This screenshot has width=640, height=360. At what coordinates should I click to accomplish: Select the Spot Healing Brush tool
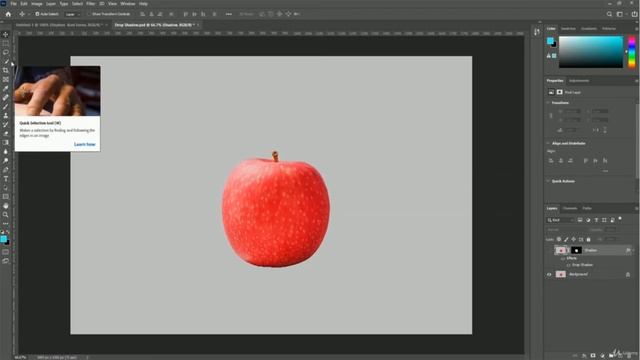coord(6,98)
